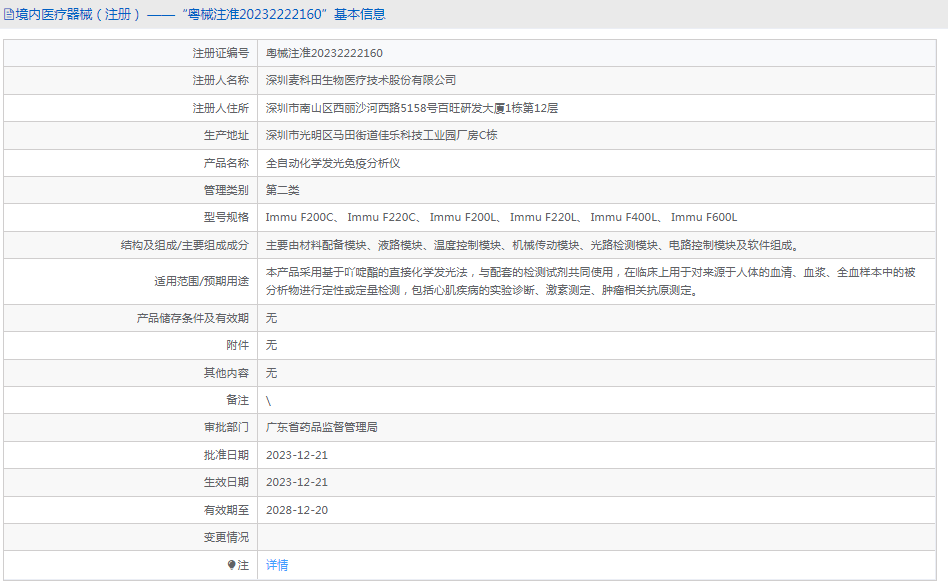Click the 变更情况 label
This screenshot has height=585, width=948.
coord(226,537)
